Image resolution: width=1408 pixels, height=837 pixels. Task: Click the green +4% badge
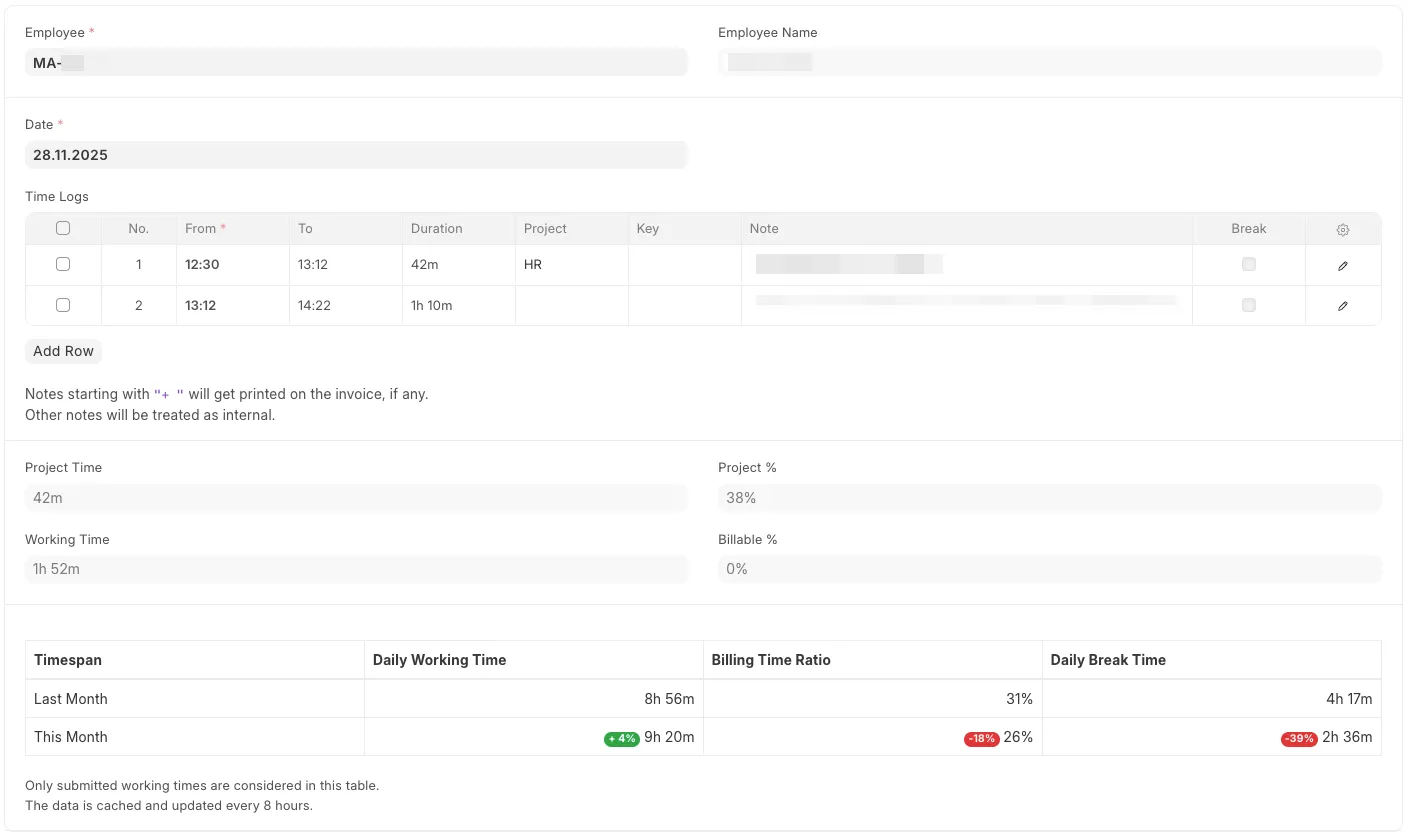coord(621,739)
